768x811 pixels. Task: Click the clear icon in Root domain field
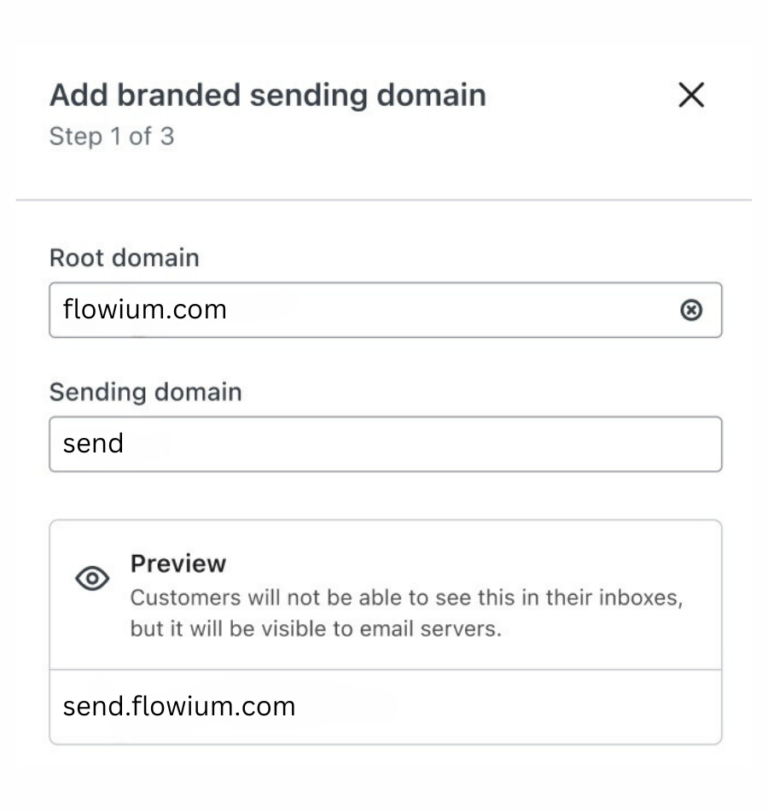tap(693, 310)
